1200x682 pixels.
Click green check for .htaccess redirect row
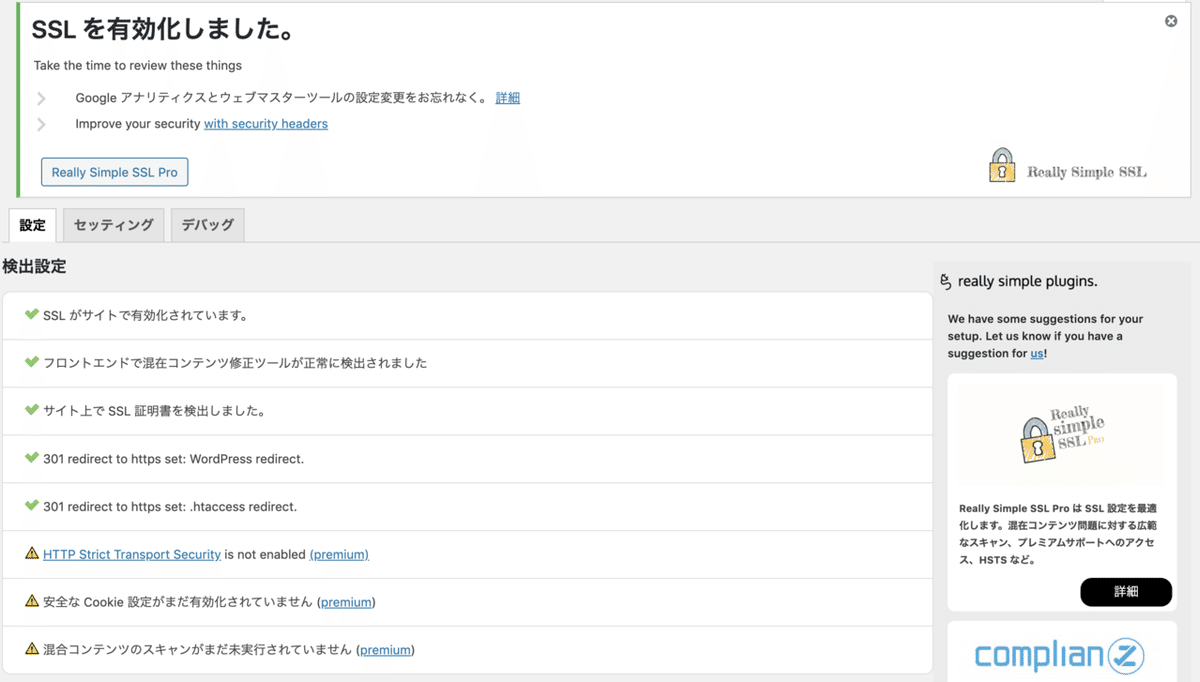click(32, 506)
